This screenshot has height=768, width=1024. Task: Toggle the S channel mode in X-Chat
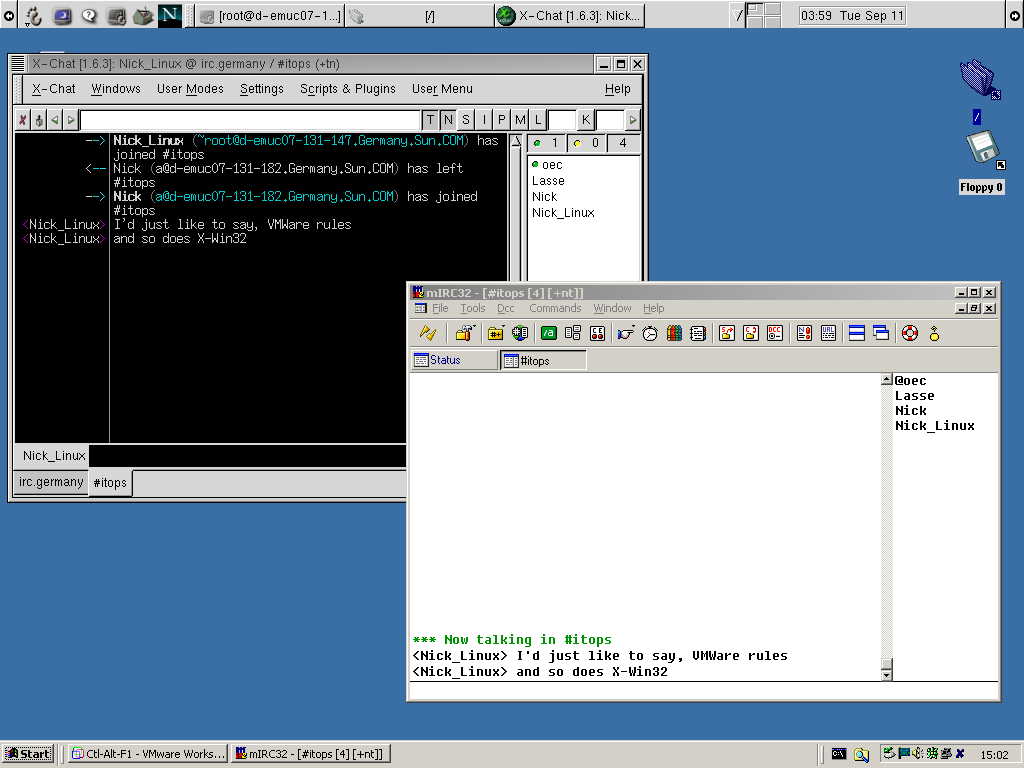[466, 120]
